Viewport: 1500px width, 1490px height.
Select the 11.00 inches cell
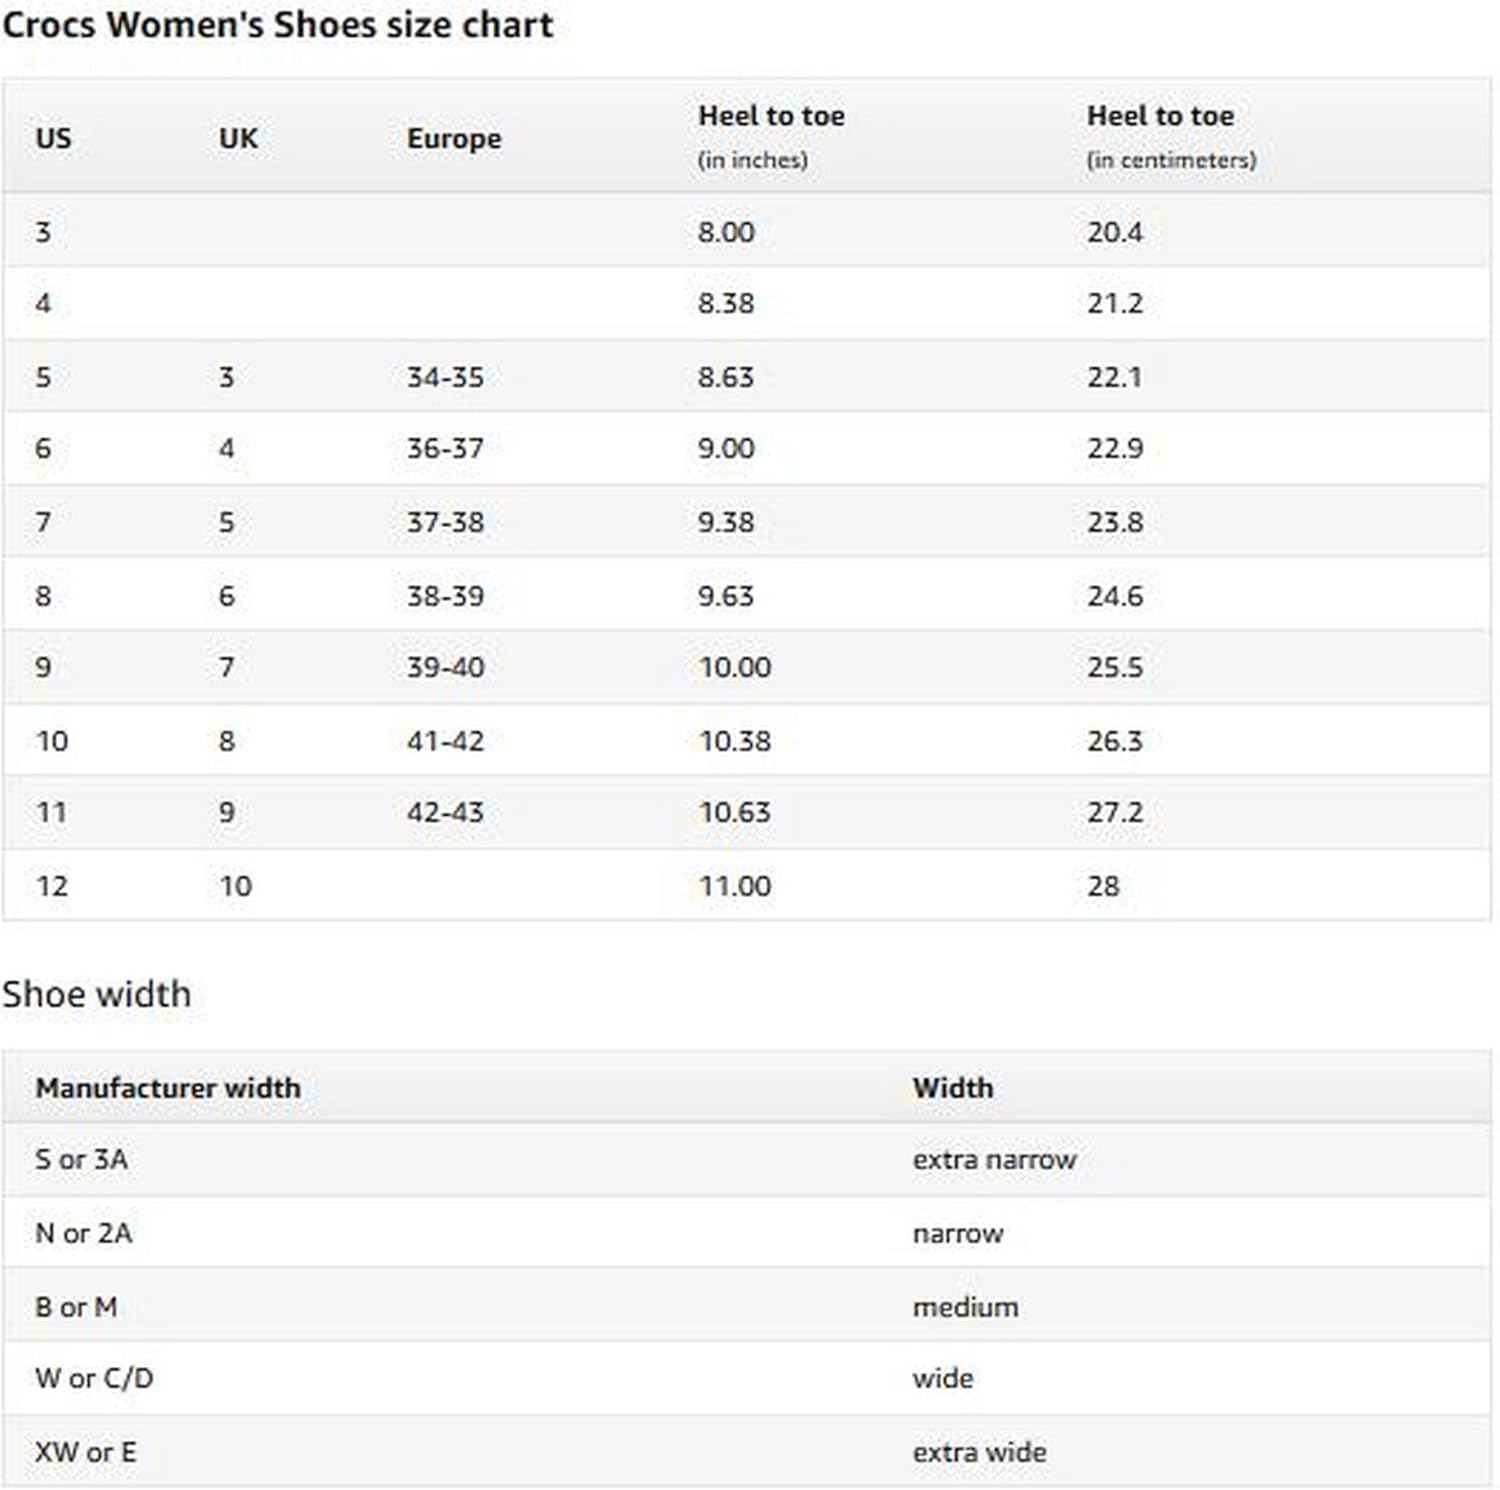pos(735,886)
